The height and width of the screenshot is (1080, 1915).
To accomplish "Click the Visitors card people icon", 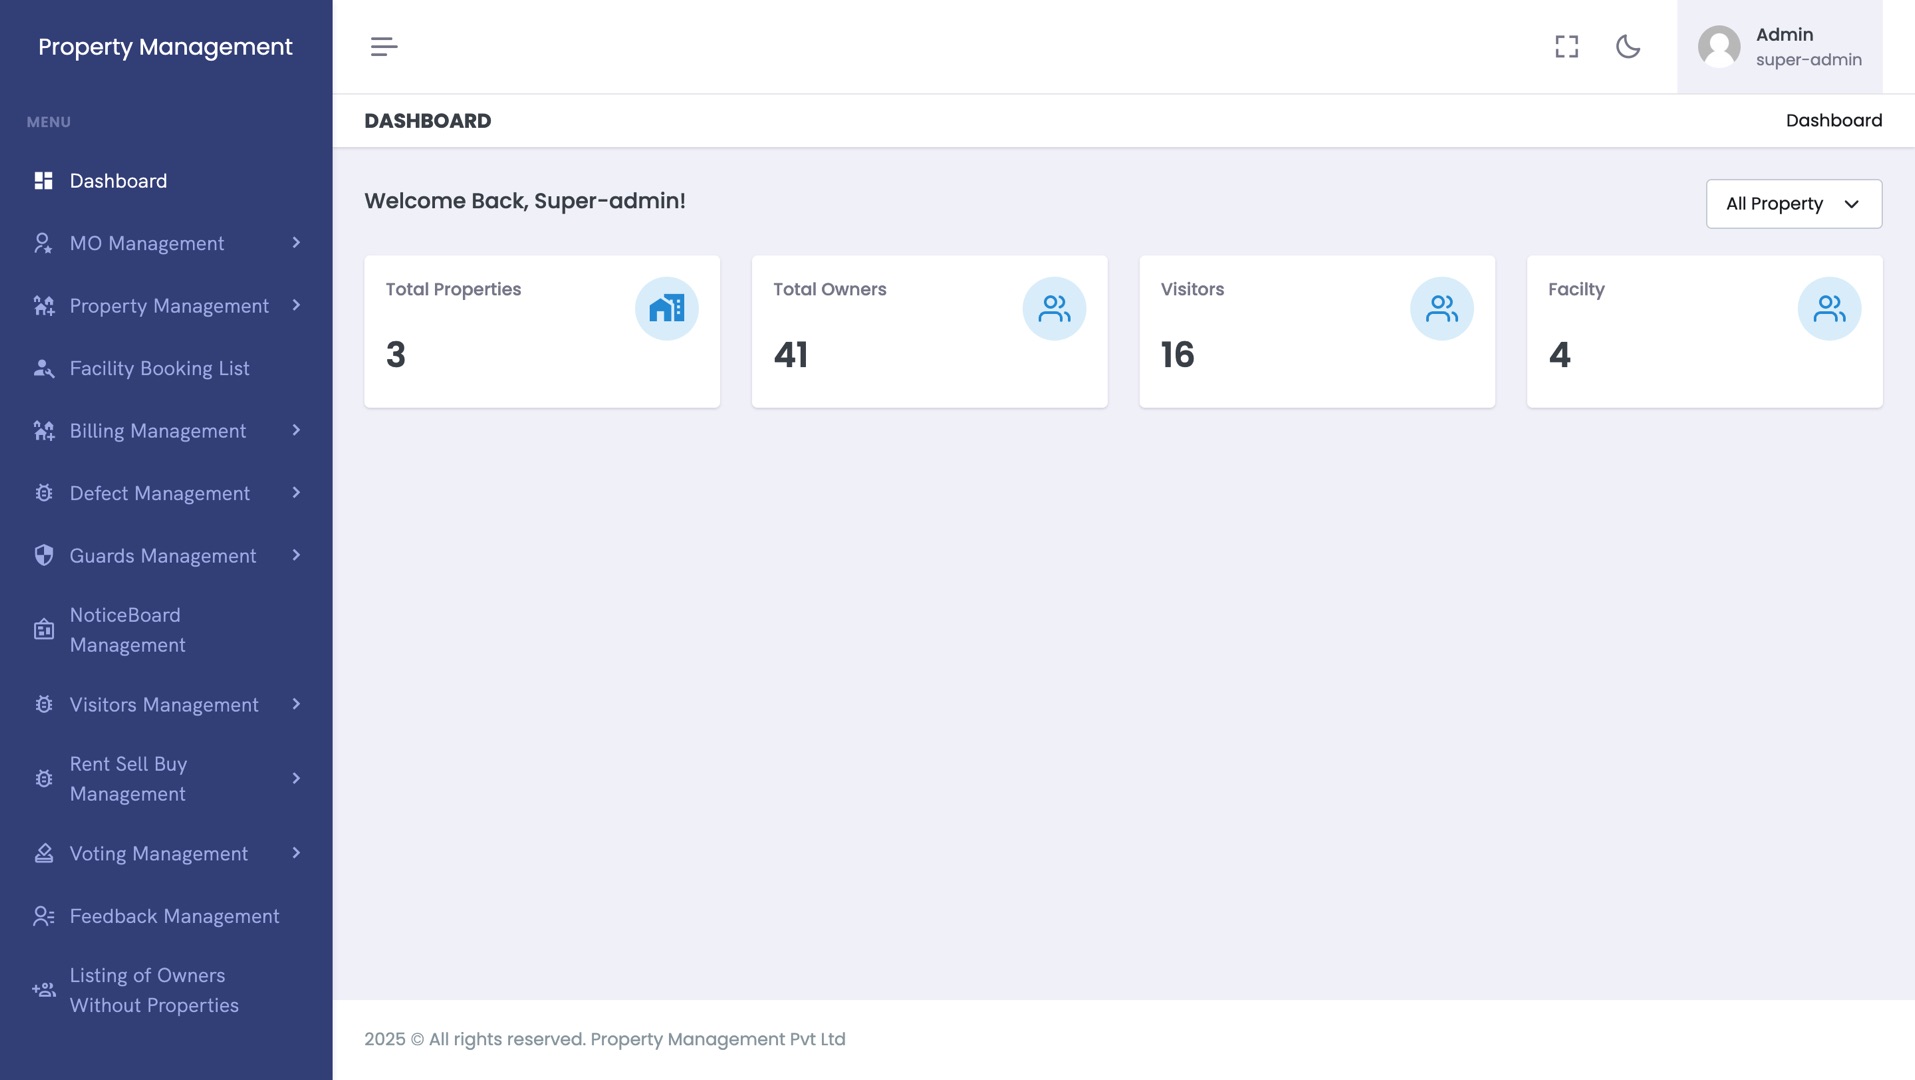I will pyautogui.click(x=1441, y=309).
